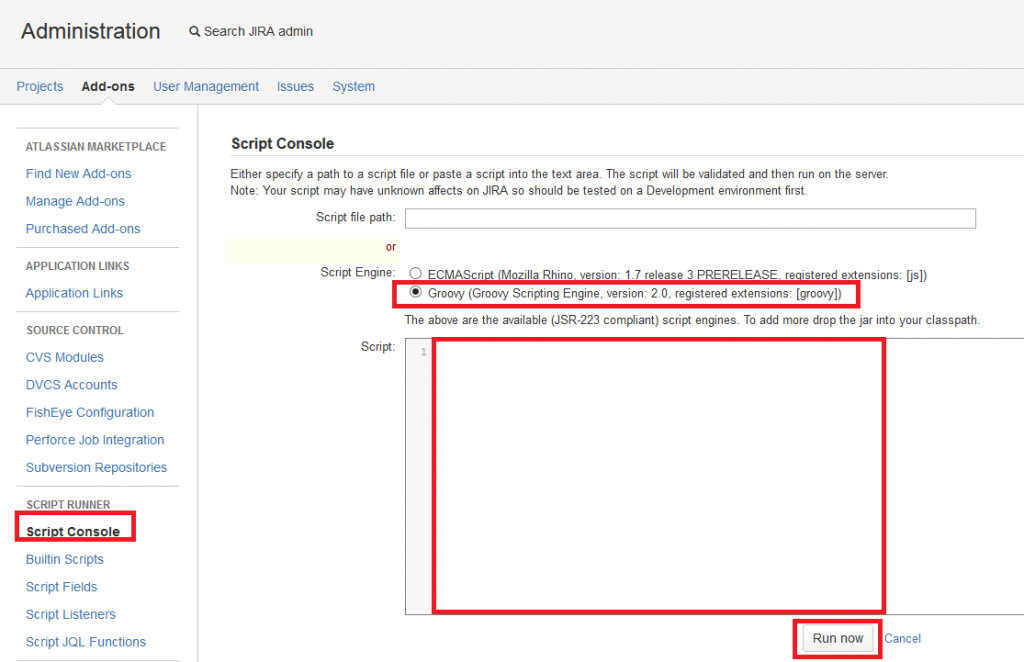This screenshot has width=1024, height=662.
Task: Open the System admin section
Action: click(353, 86)
